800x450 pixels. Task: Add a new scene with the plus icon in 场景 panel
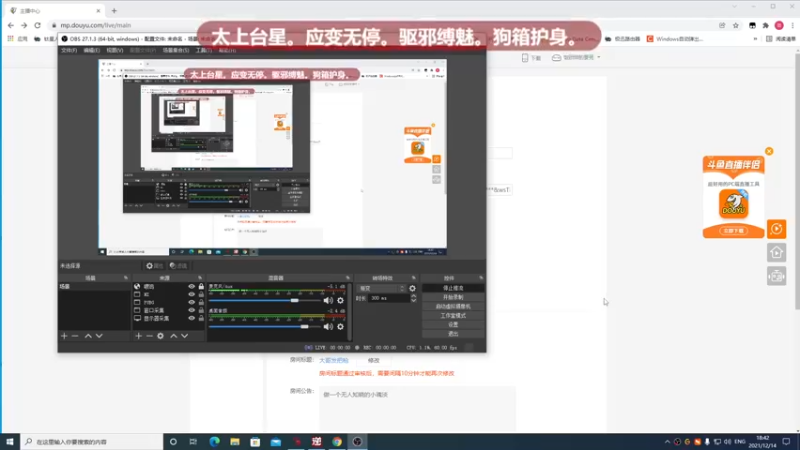point(64,336)
